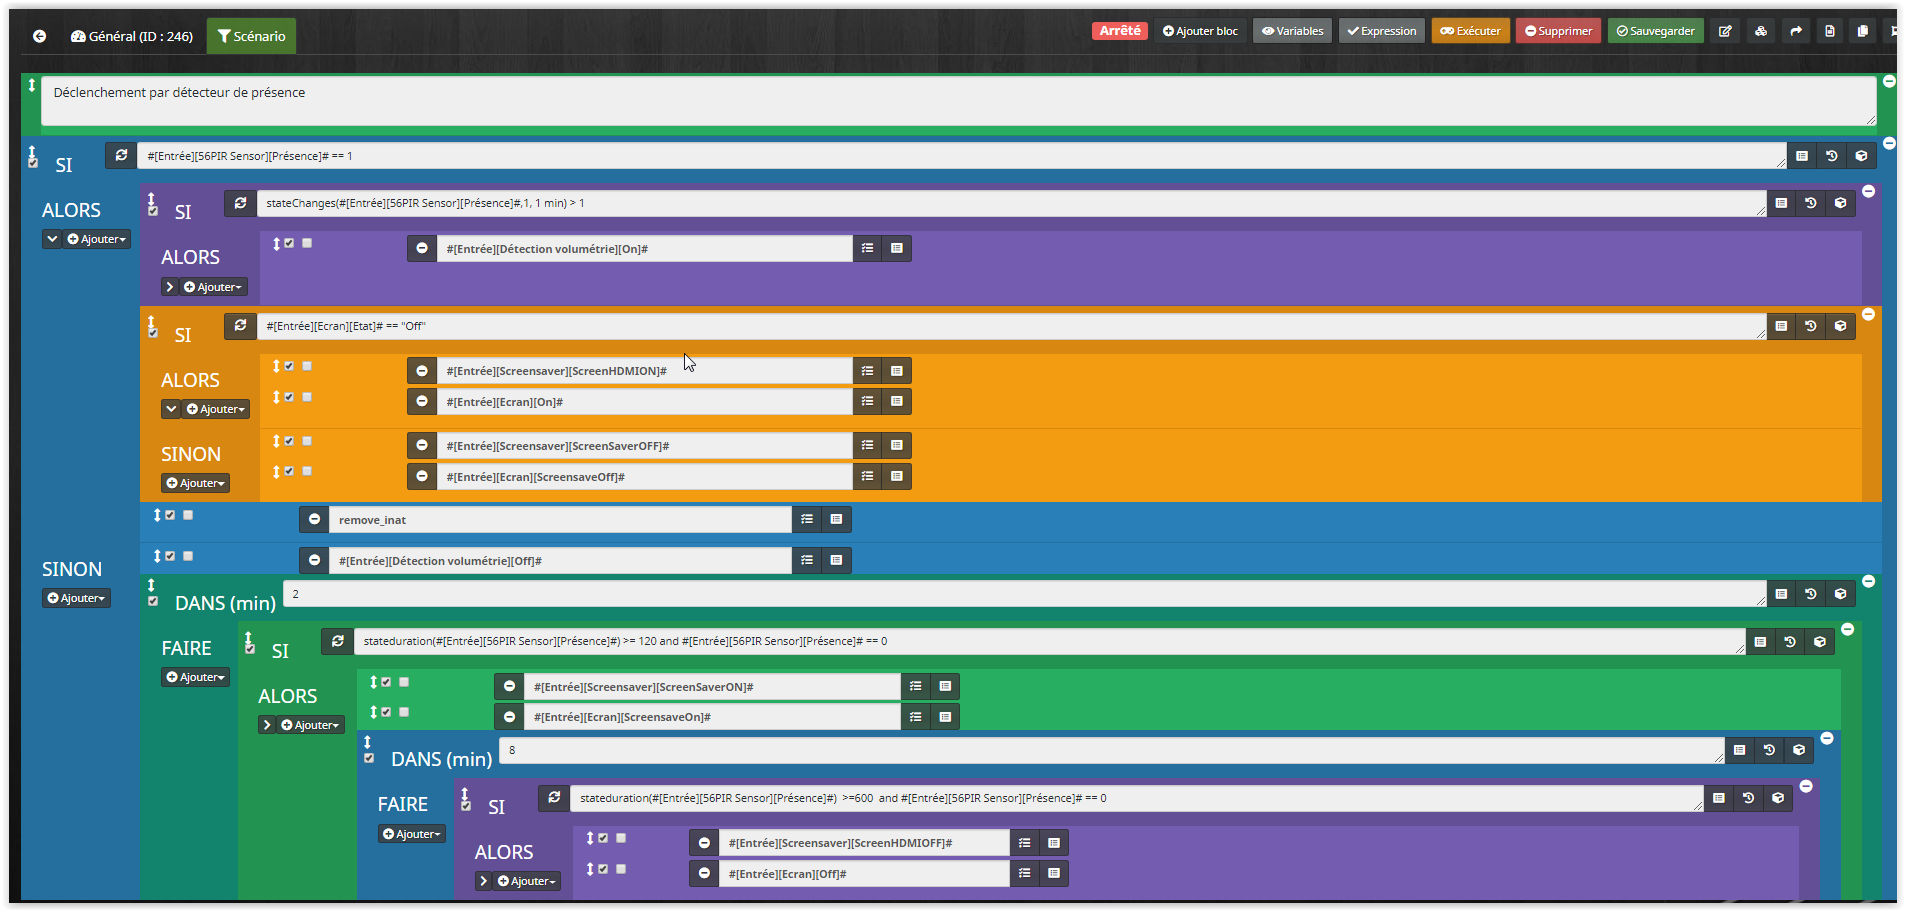Click the refresh icon beside the Ecran Etat == Off condition
This screenshot has height=911, width=1905.
pyautogui.click(x=240, y=325)
